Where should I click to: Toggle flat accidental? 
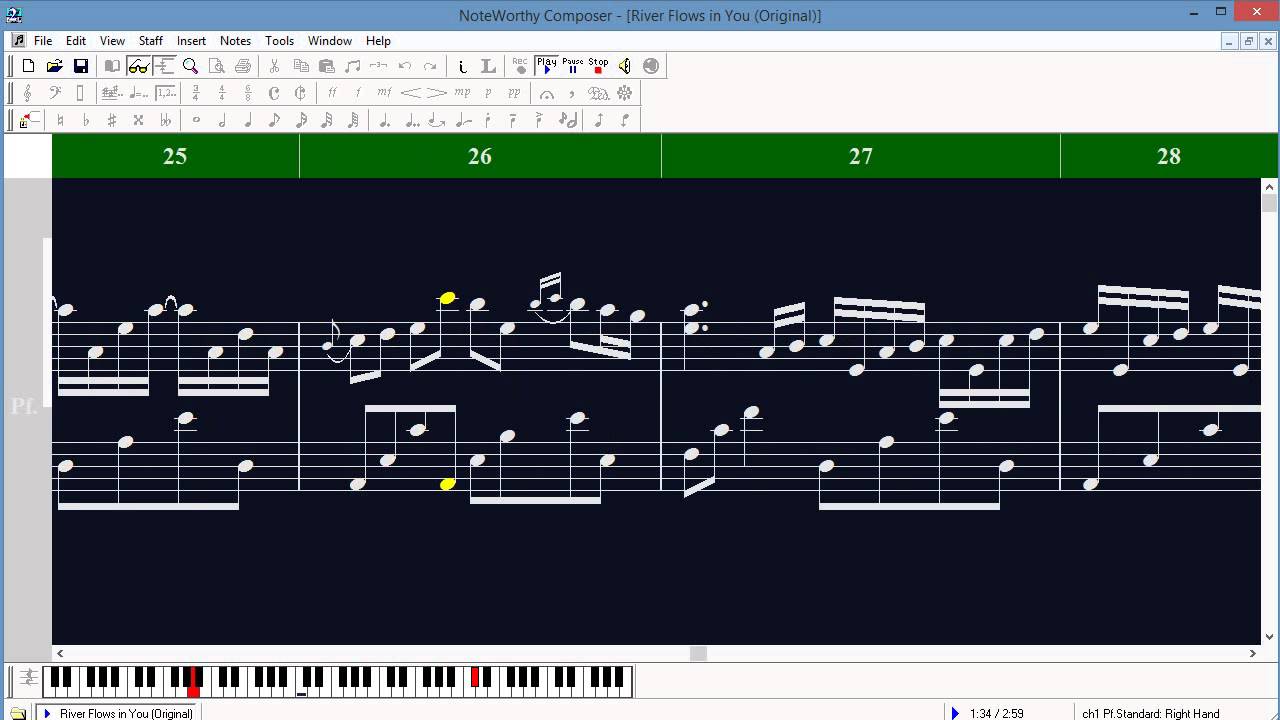86,120
